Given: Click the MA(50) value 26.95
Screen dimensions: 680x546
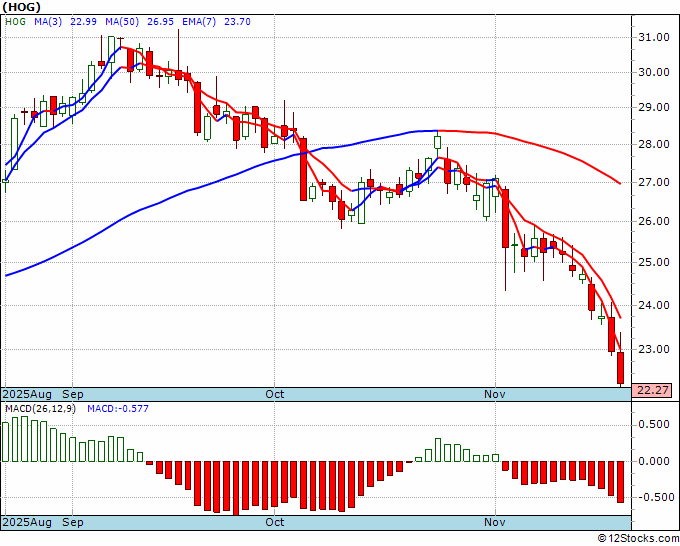Looking at the screenshot, I should point(160,22).
